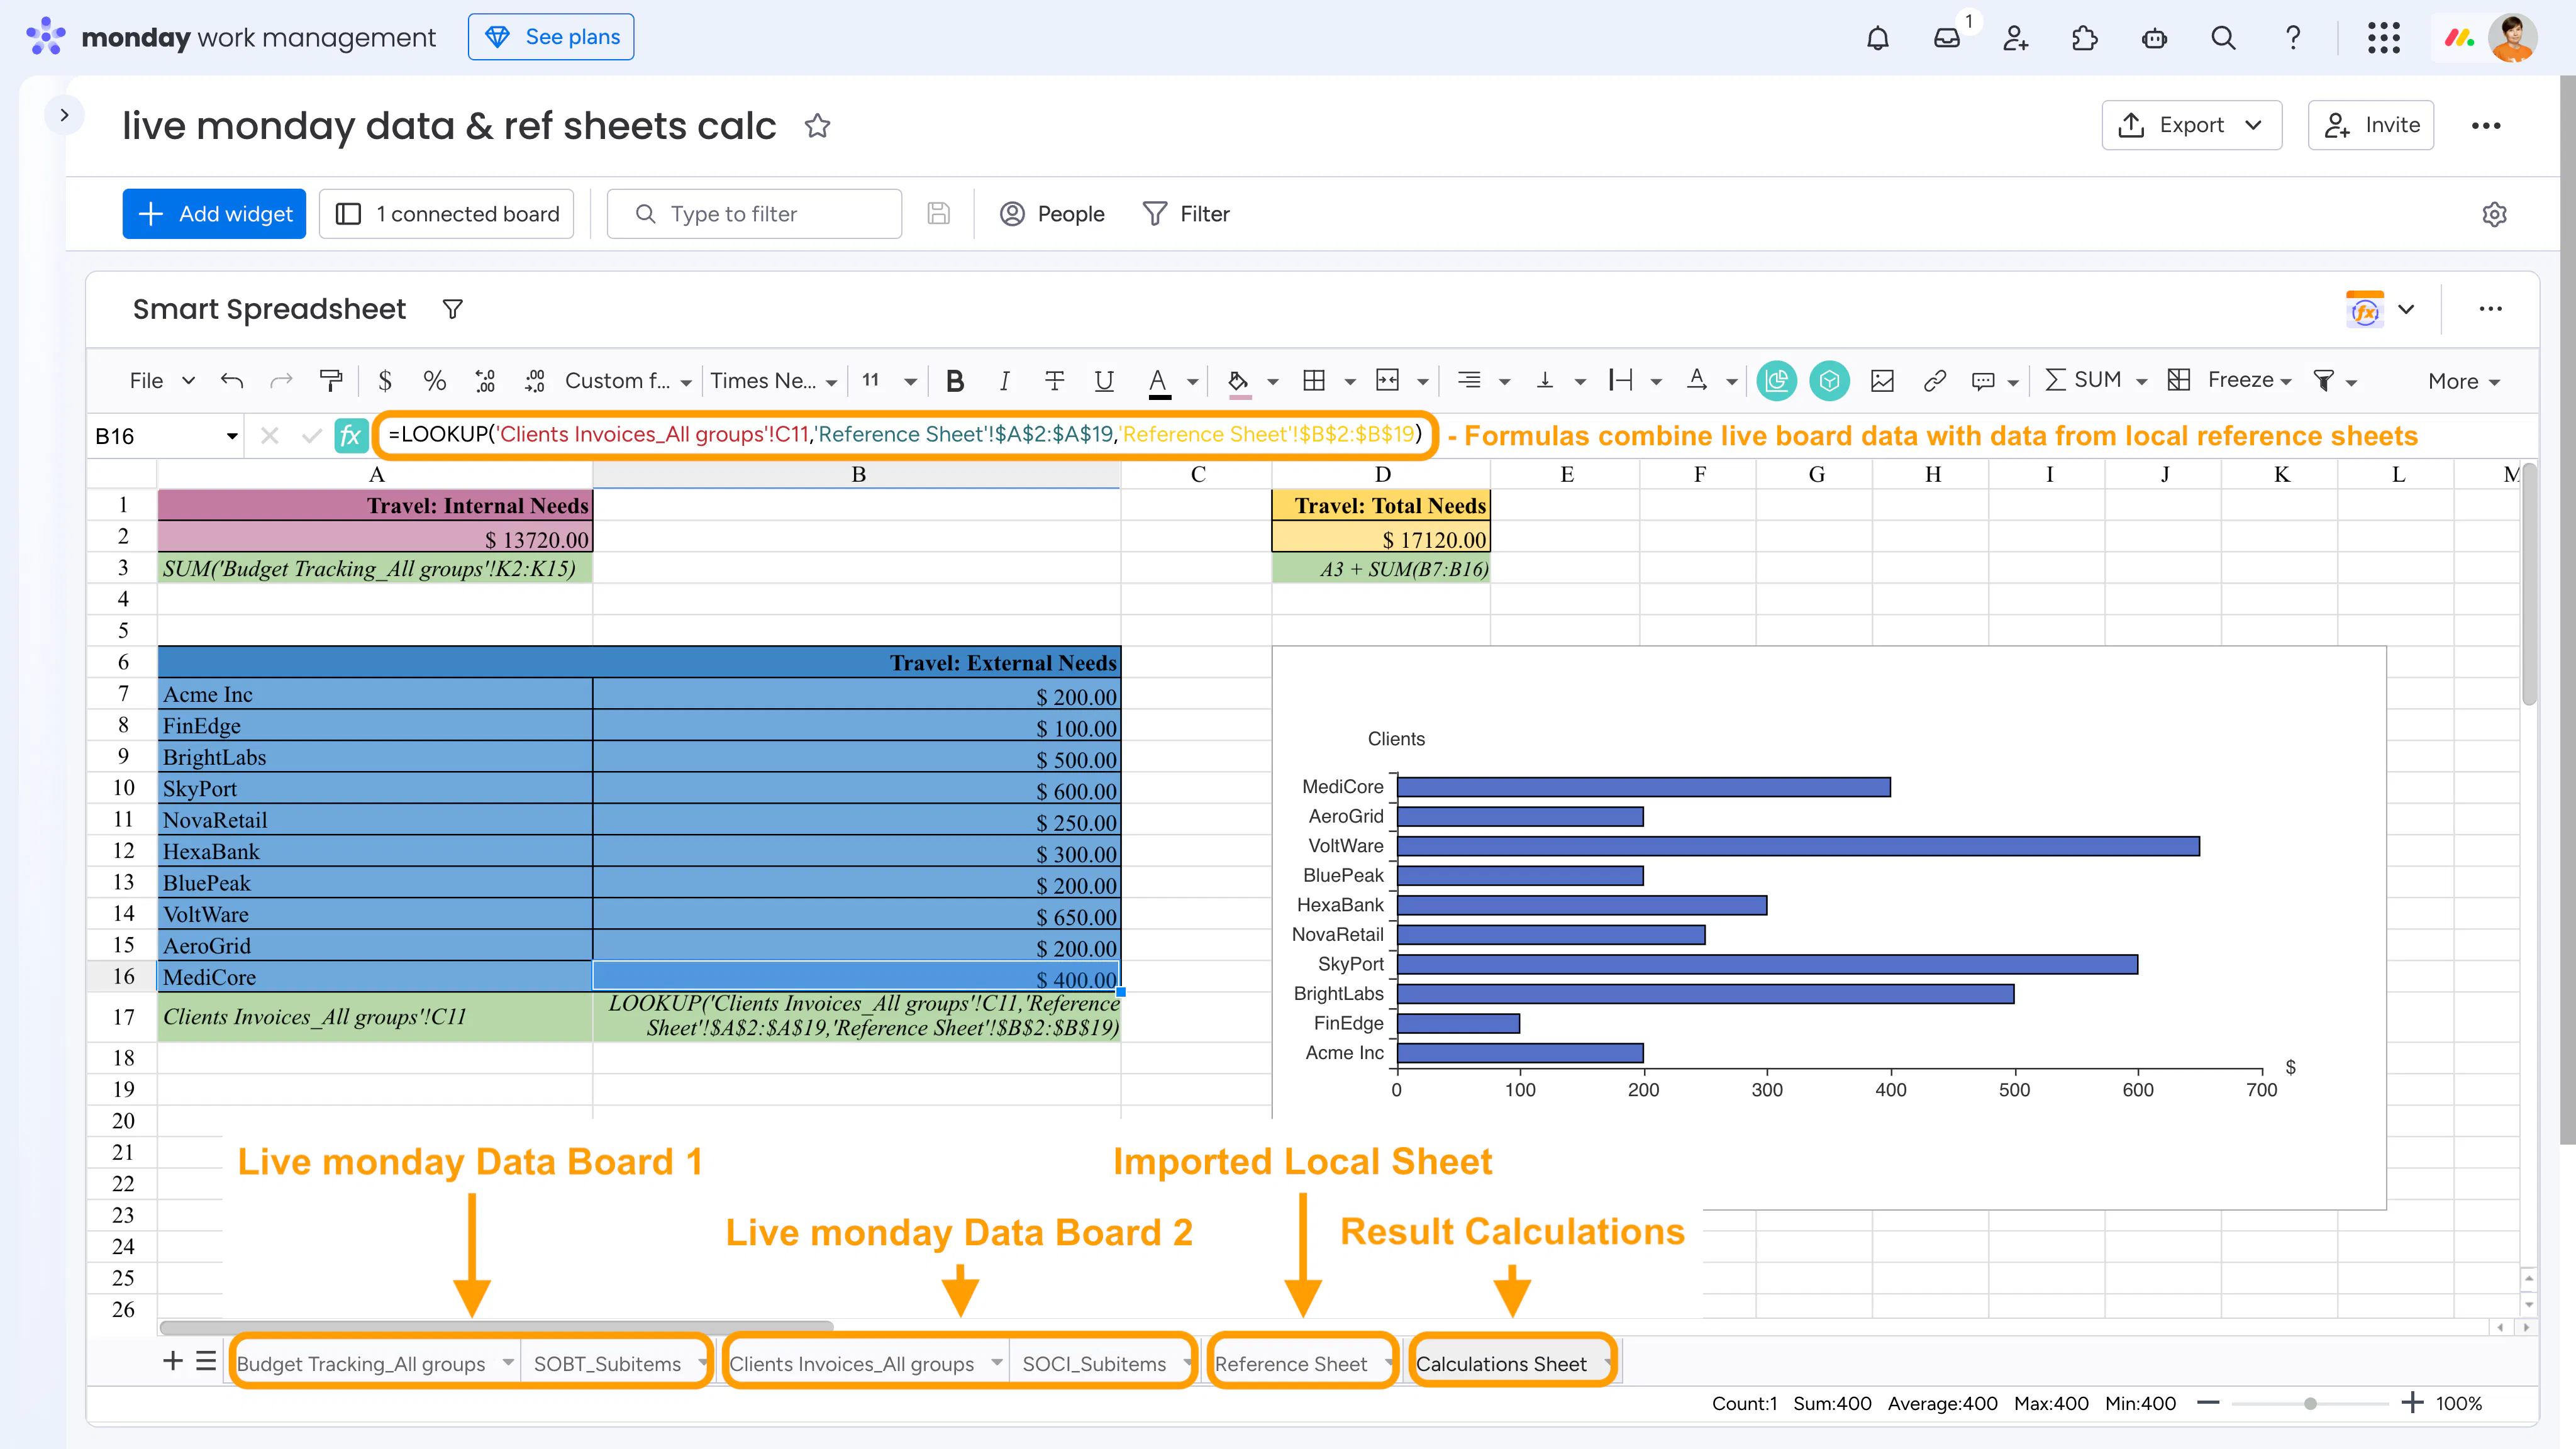Open the B16 cell name box dropdown
2576x1449 pixels.
coord(232,436)
